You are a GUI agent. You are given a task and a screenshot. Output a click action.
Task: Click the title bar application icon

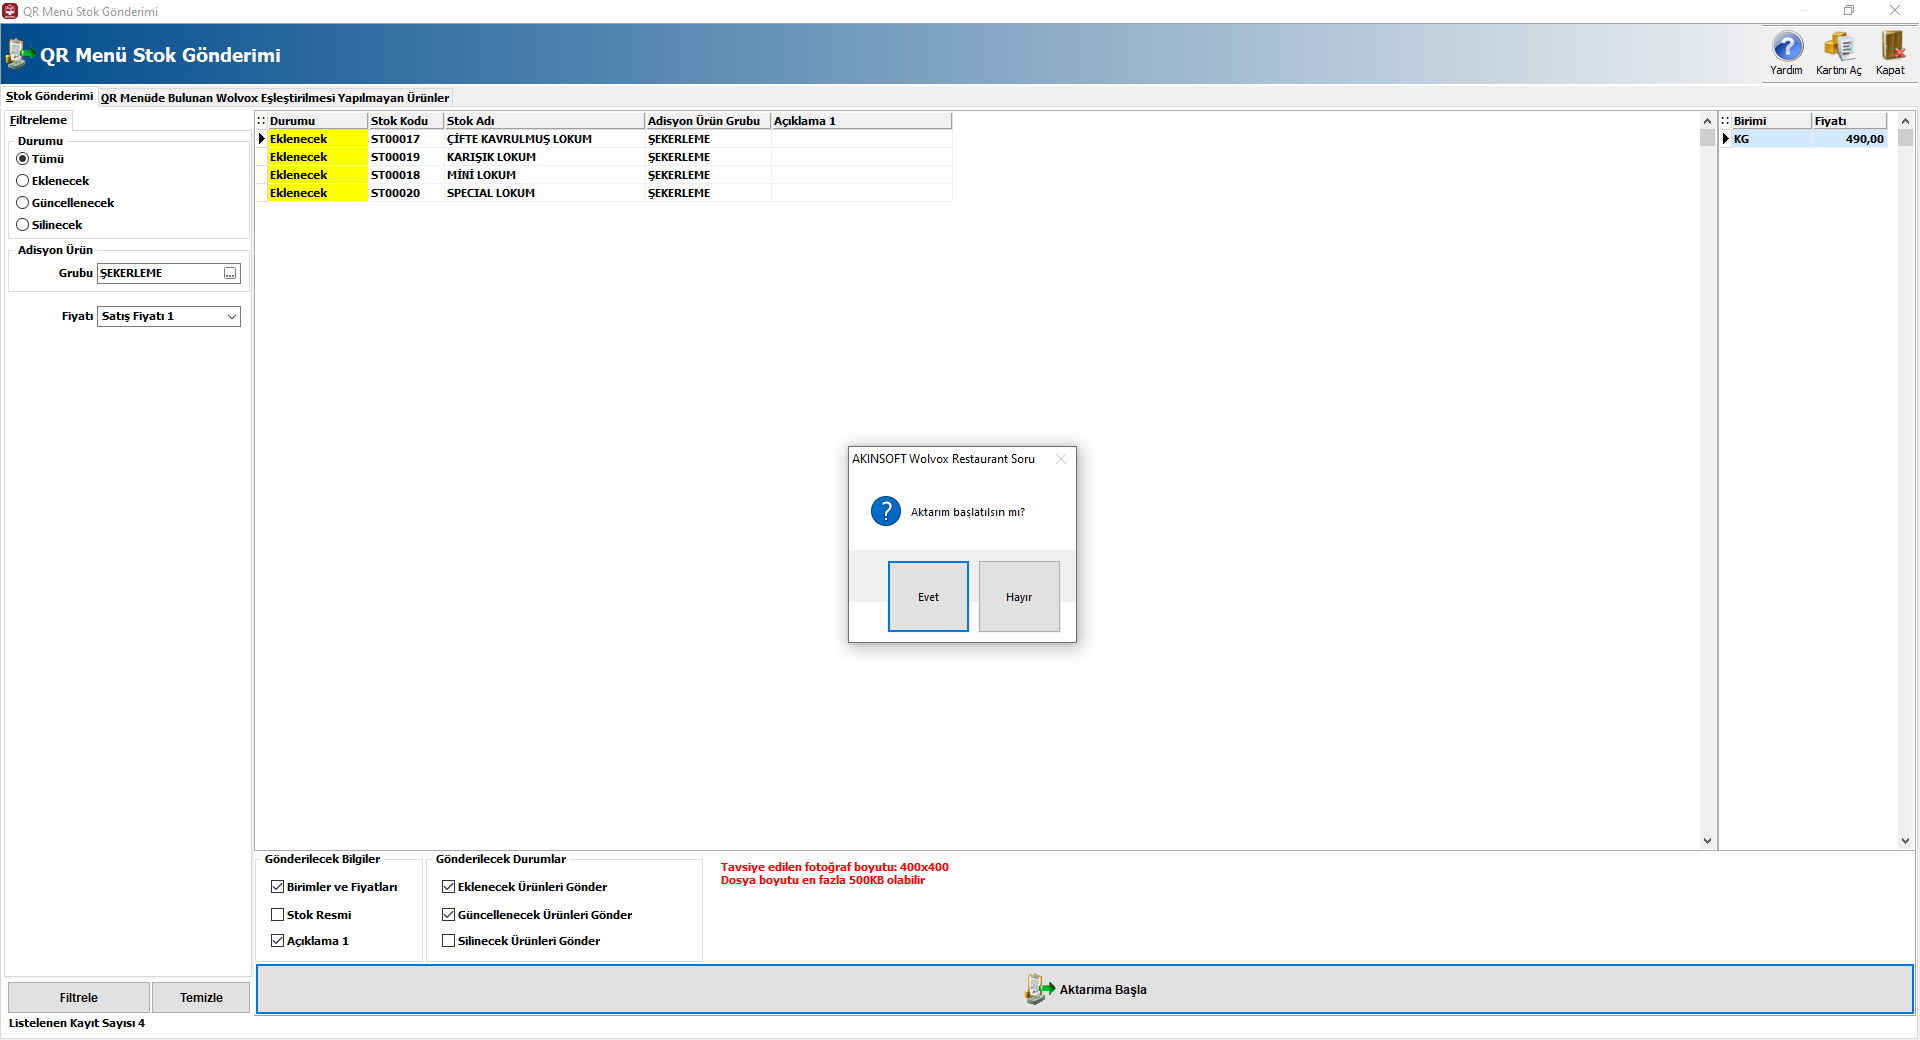(x=10, y=11)
